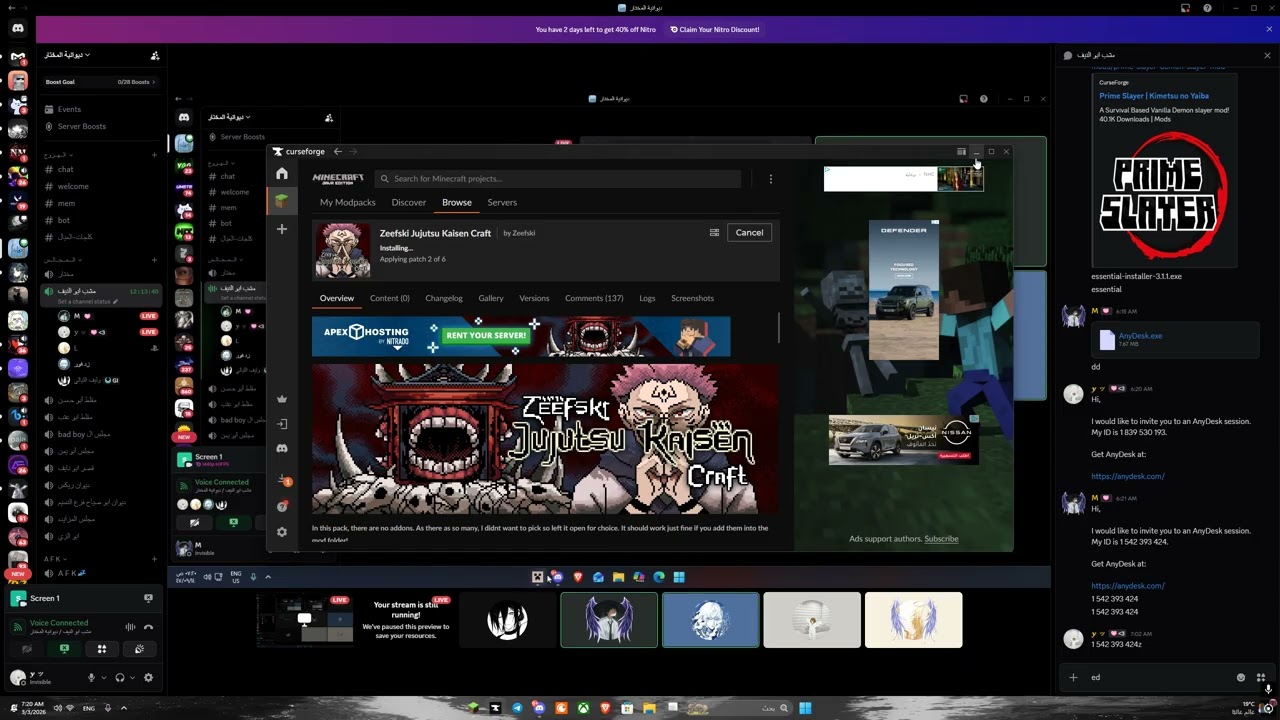This screenshot has width=1280, height=720.
Task: Open Discord direct messages home icon
Action: 17,28
